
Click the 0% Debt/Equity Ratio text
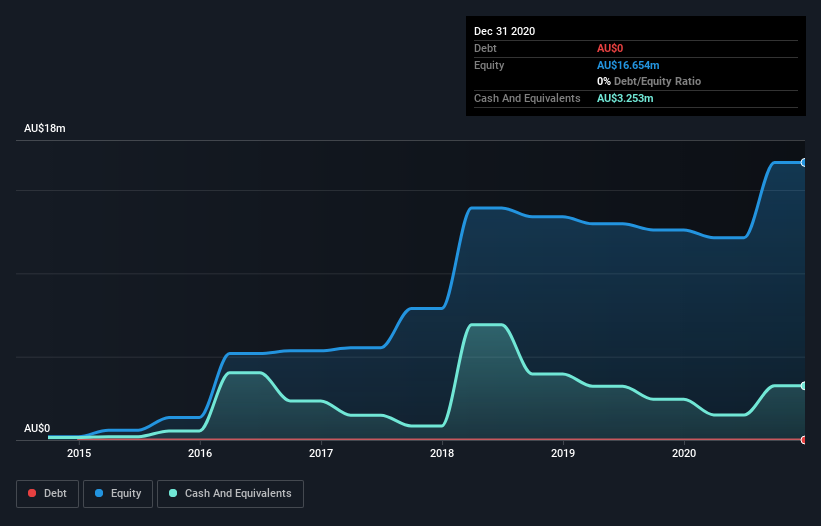coord(649,81)
